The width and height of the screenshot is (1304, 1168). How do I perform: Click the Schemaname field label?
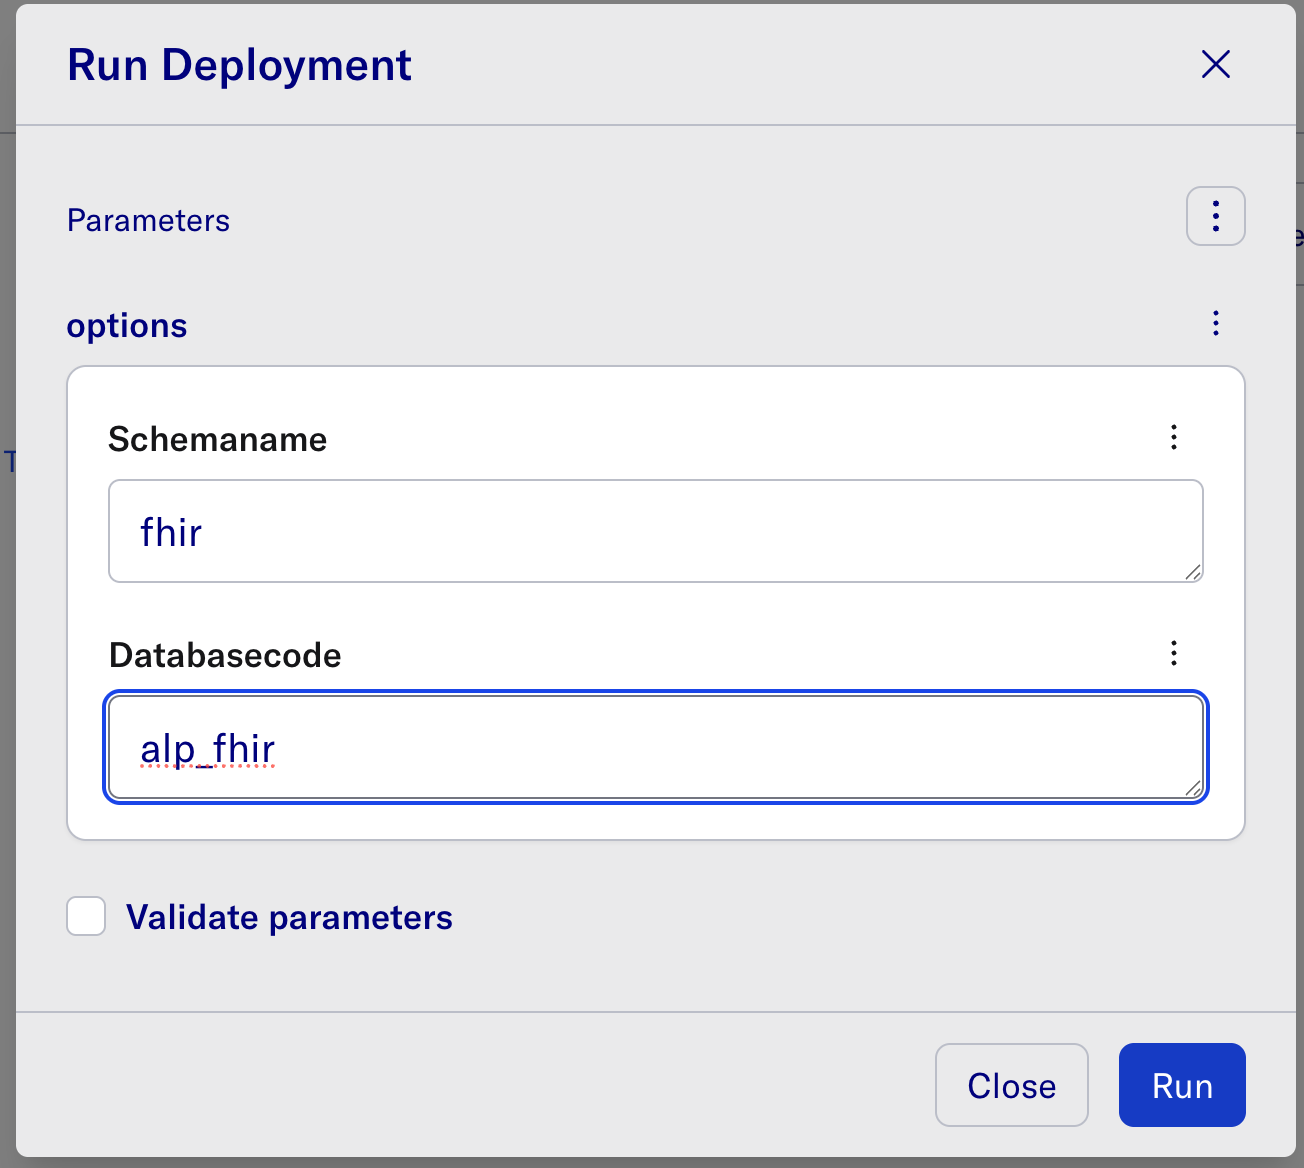(x=217, y=440)
